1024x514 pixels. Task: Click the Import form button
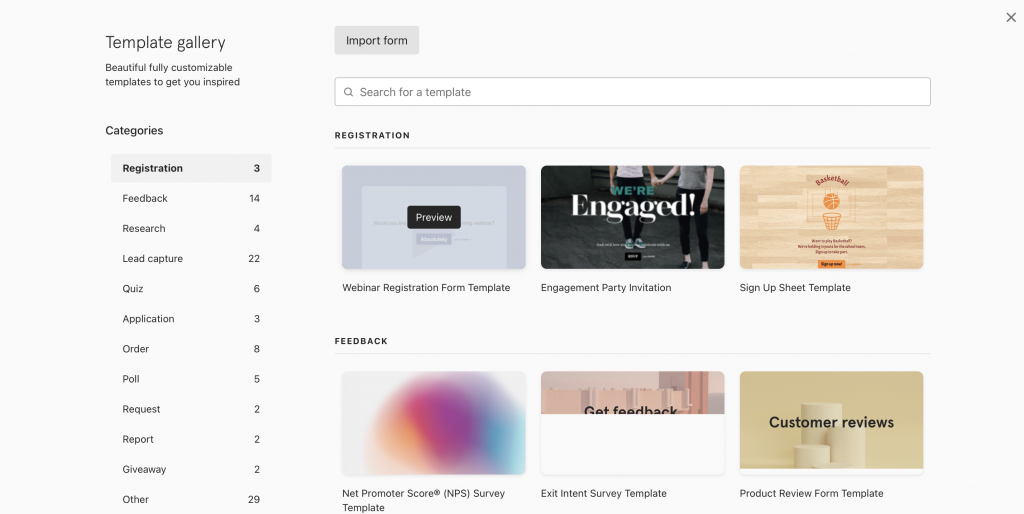tap(376, 41)
